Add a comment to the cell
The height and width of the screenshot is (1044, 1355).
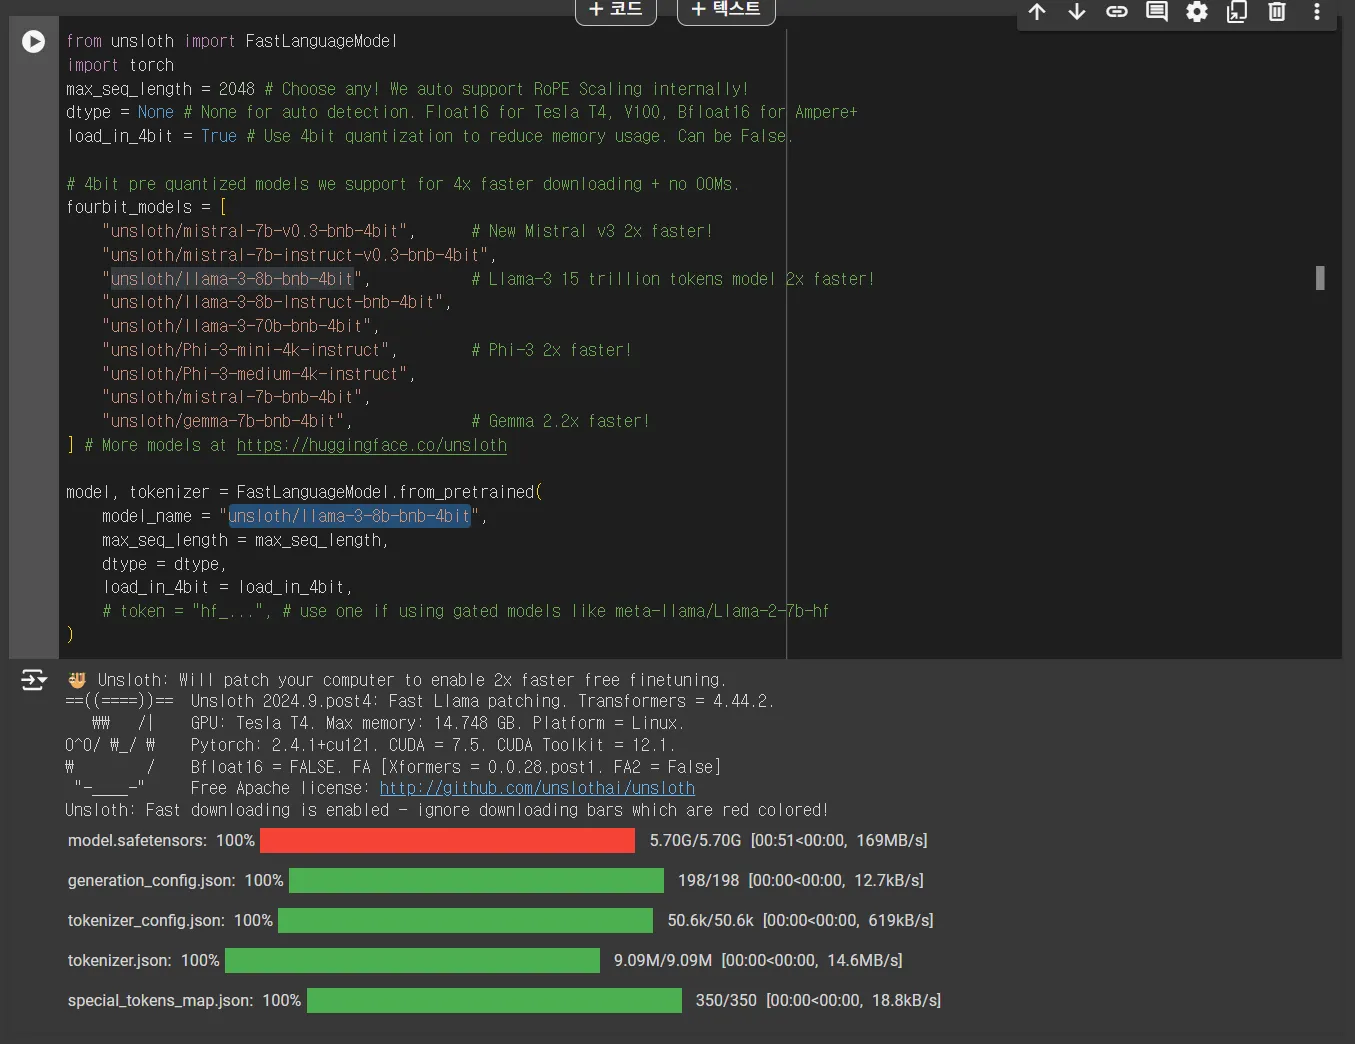(1157, 12)
